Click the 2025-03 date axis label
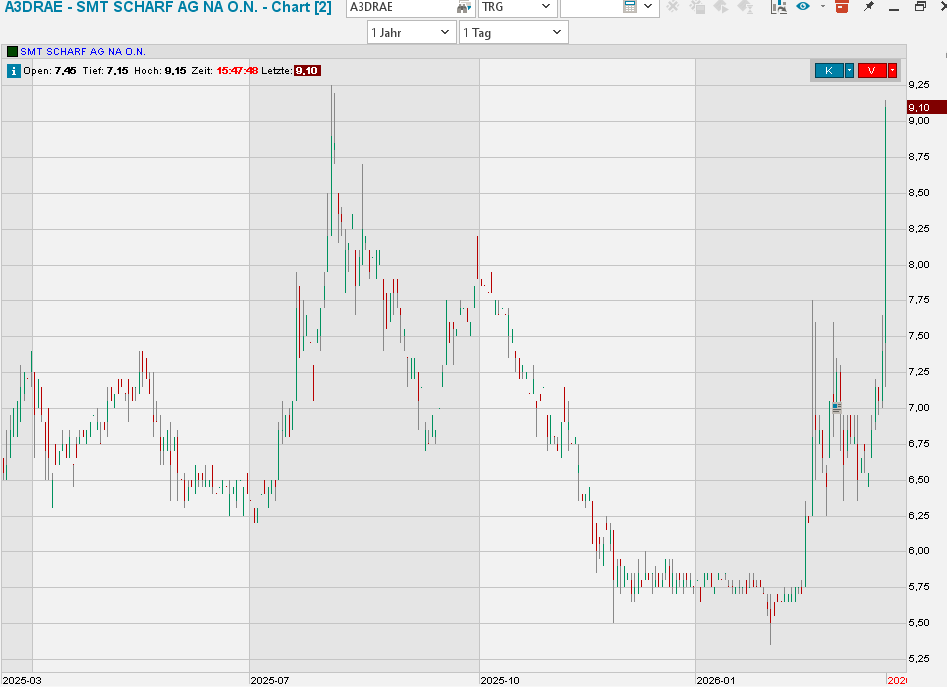The width and height of the screenshot is (947, 687). click(22, 680)
